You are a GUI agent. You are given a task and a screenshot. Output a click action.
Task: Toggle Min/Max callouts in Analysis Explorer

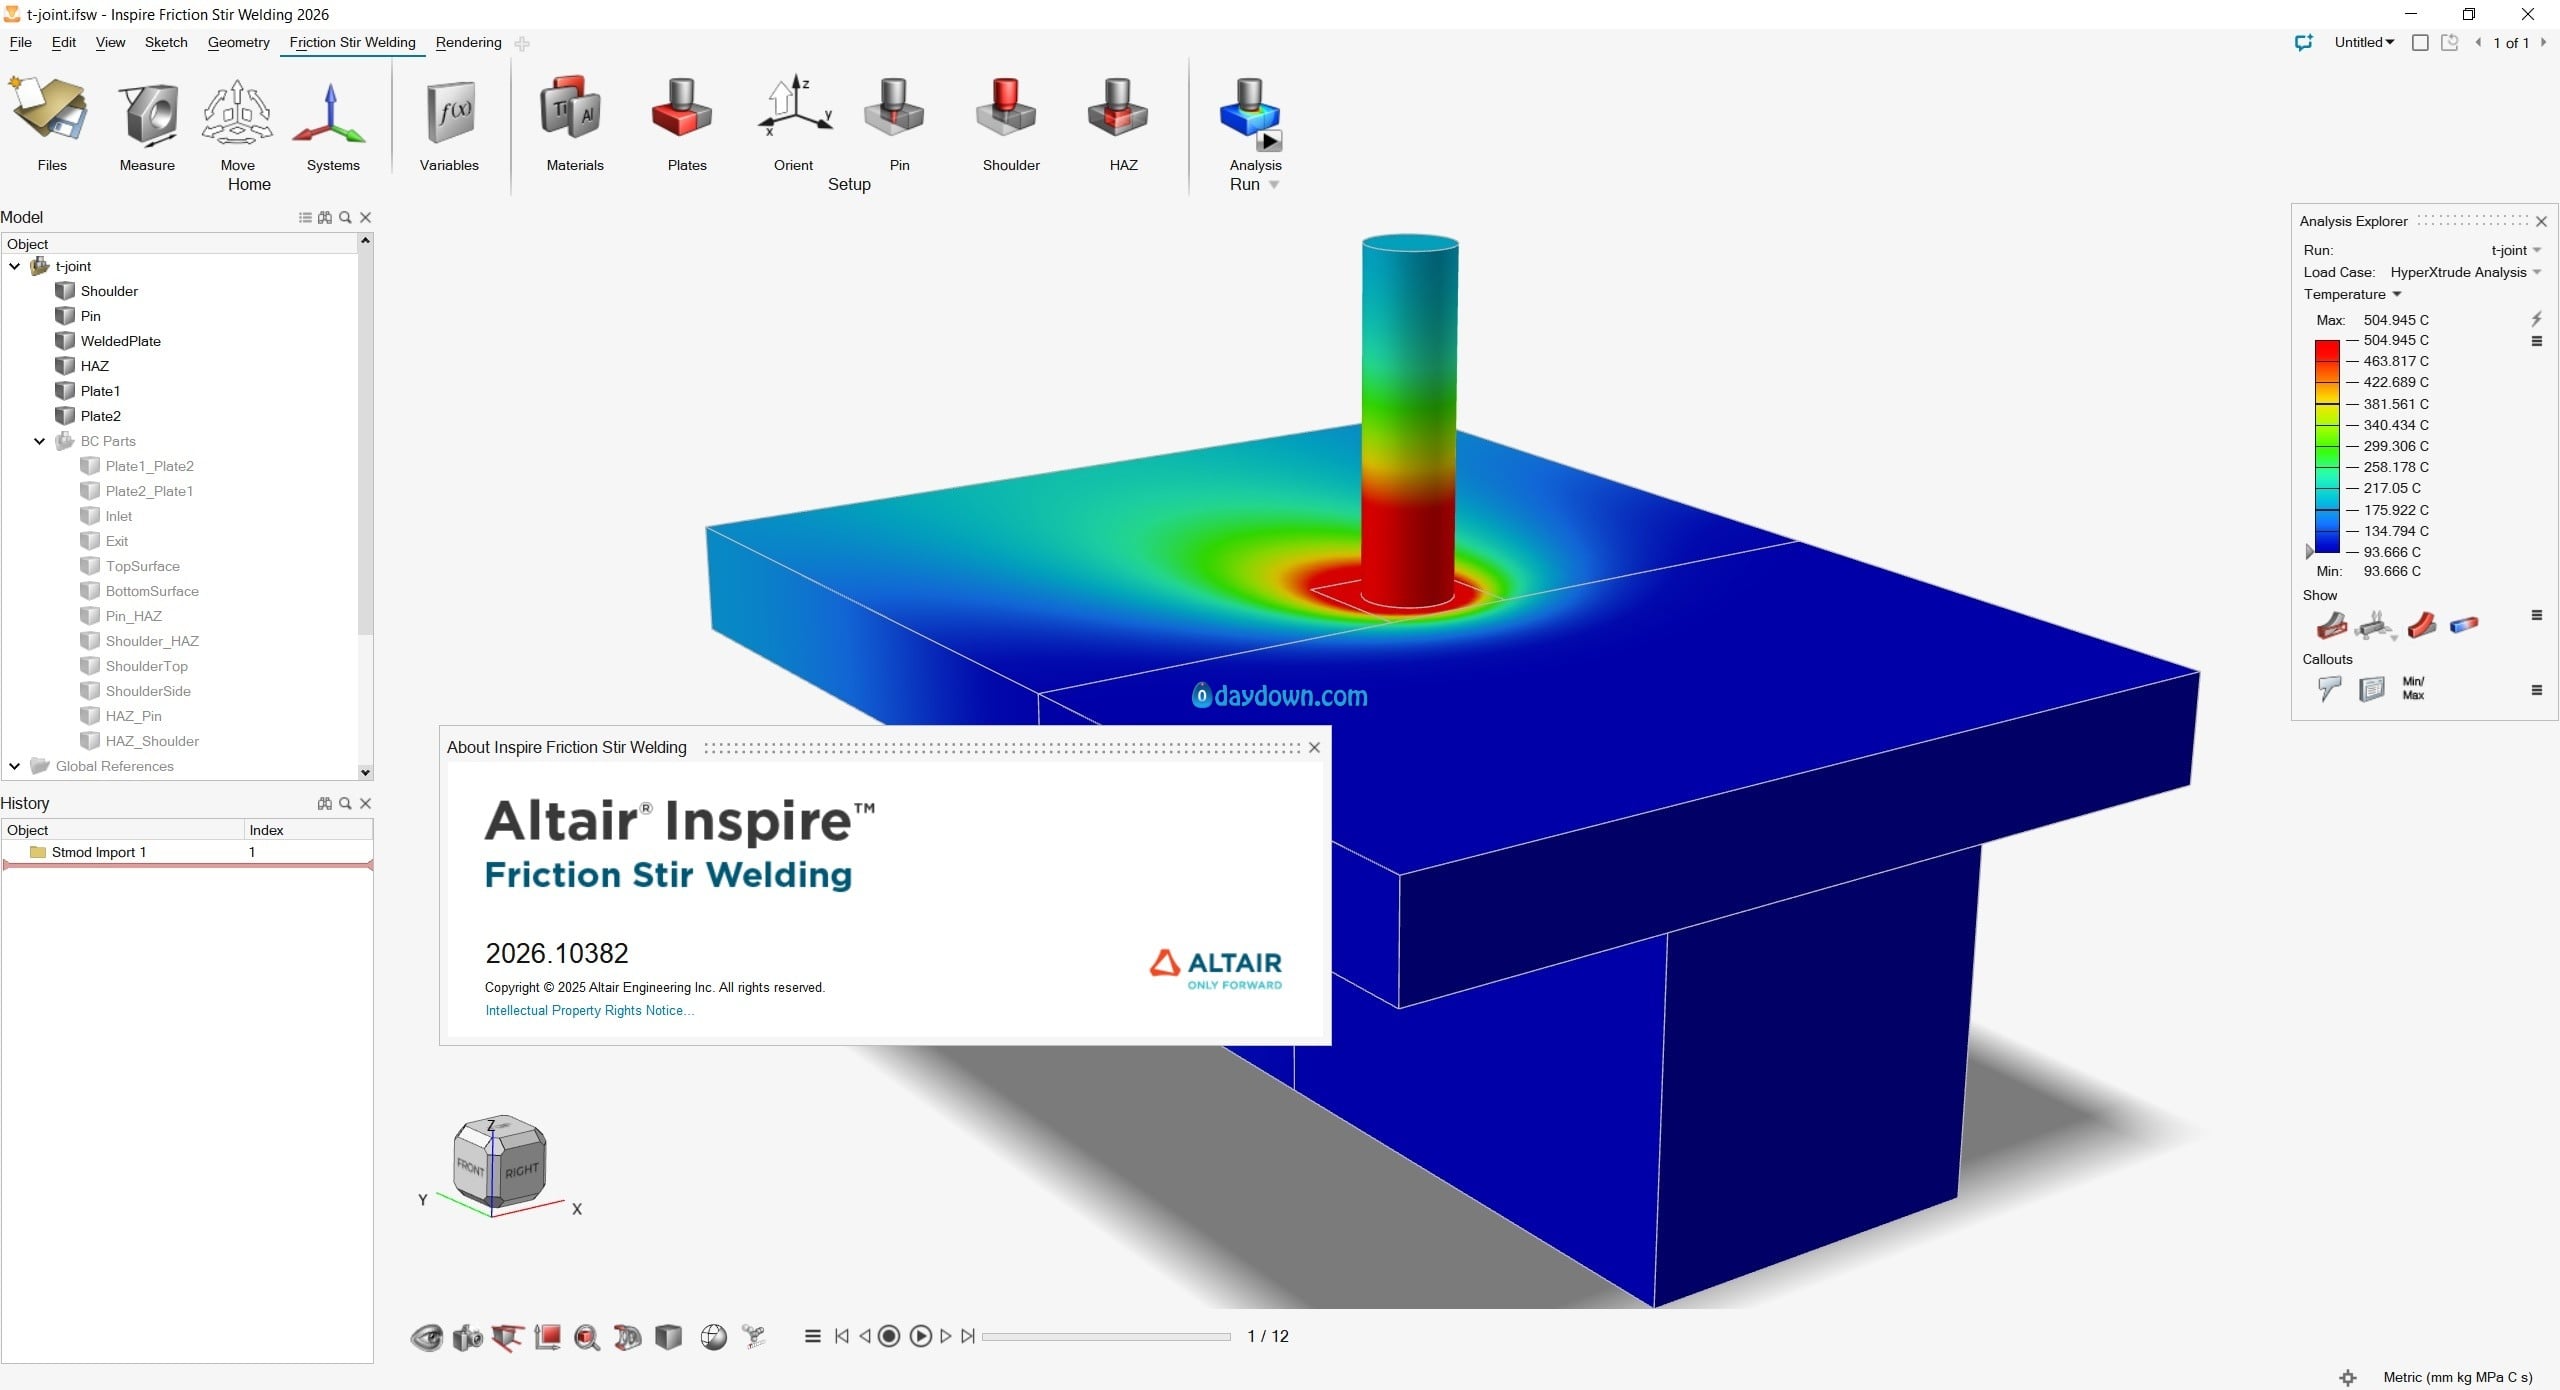pos(2413,688)
